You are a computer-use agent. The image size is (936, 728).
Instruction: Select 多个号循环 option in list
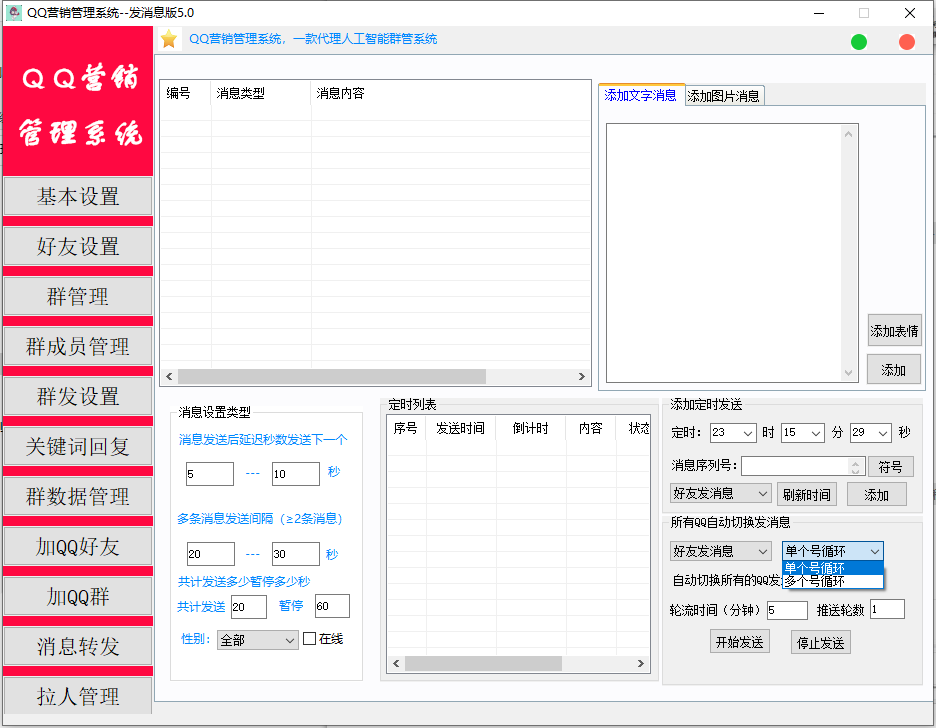[832, 581]
